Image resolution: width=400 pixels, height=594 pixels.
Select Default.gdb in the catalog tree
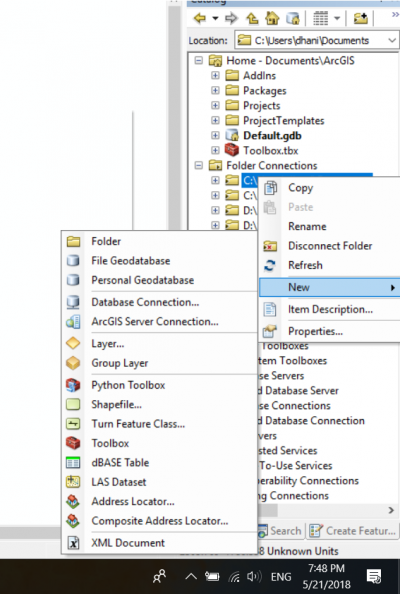[x=272, y=136]
